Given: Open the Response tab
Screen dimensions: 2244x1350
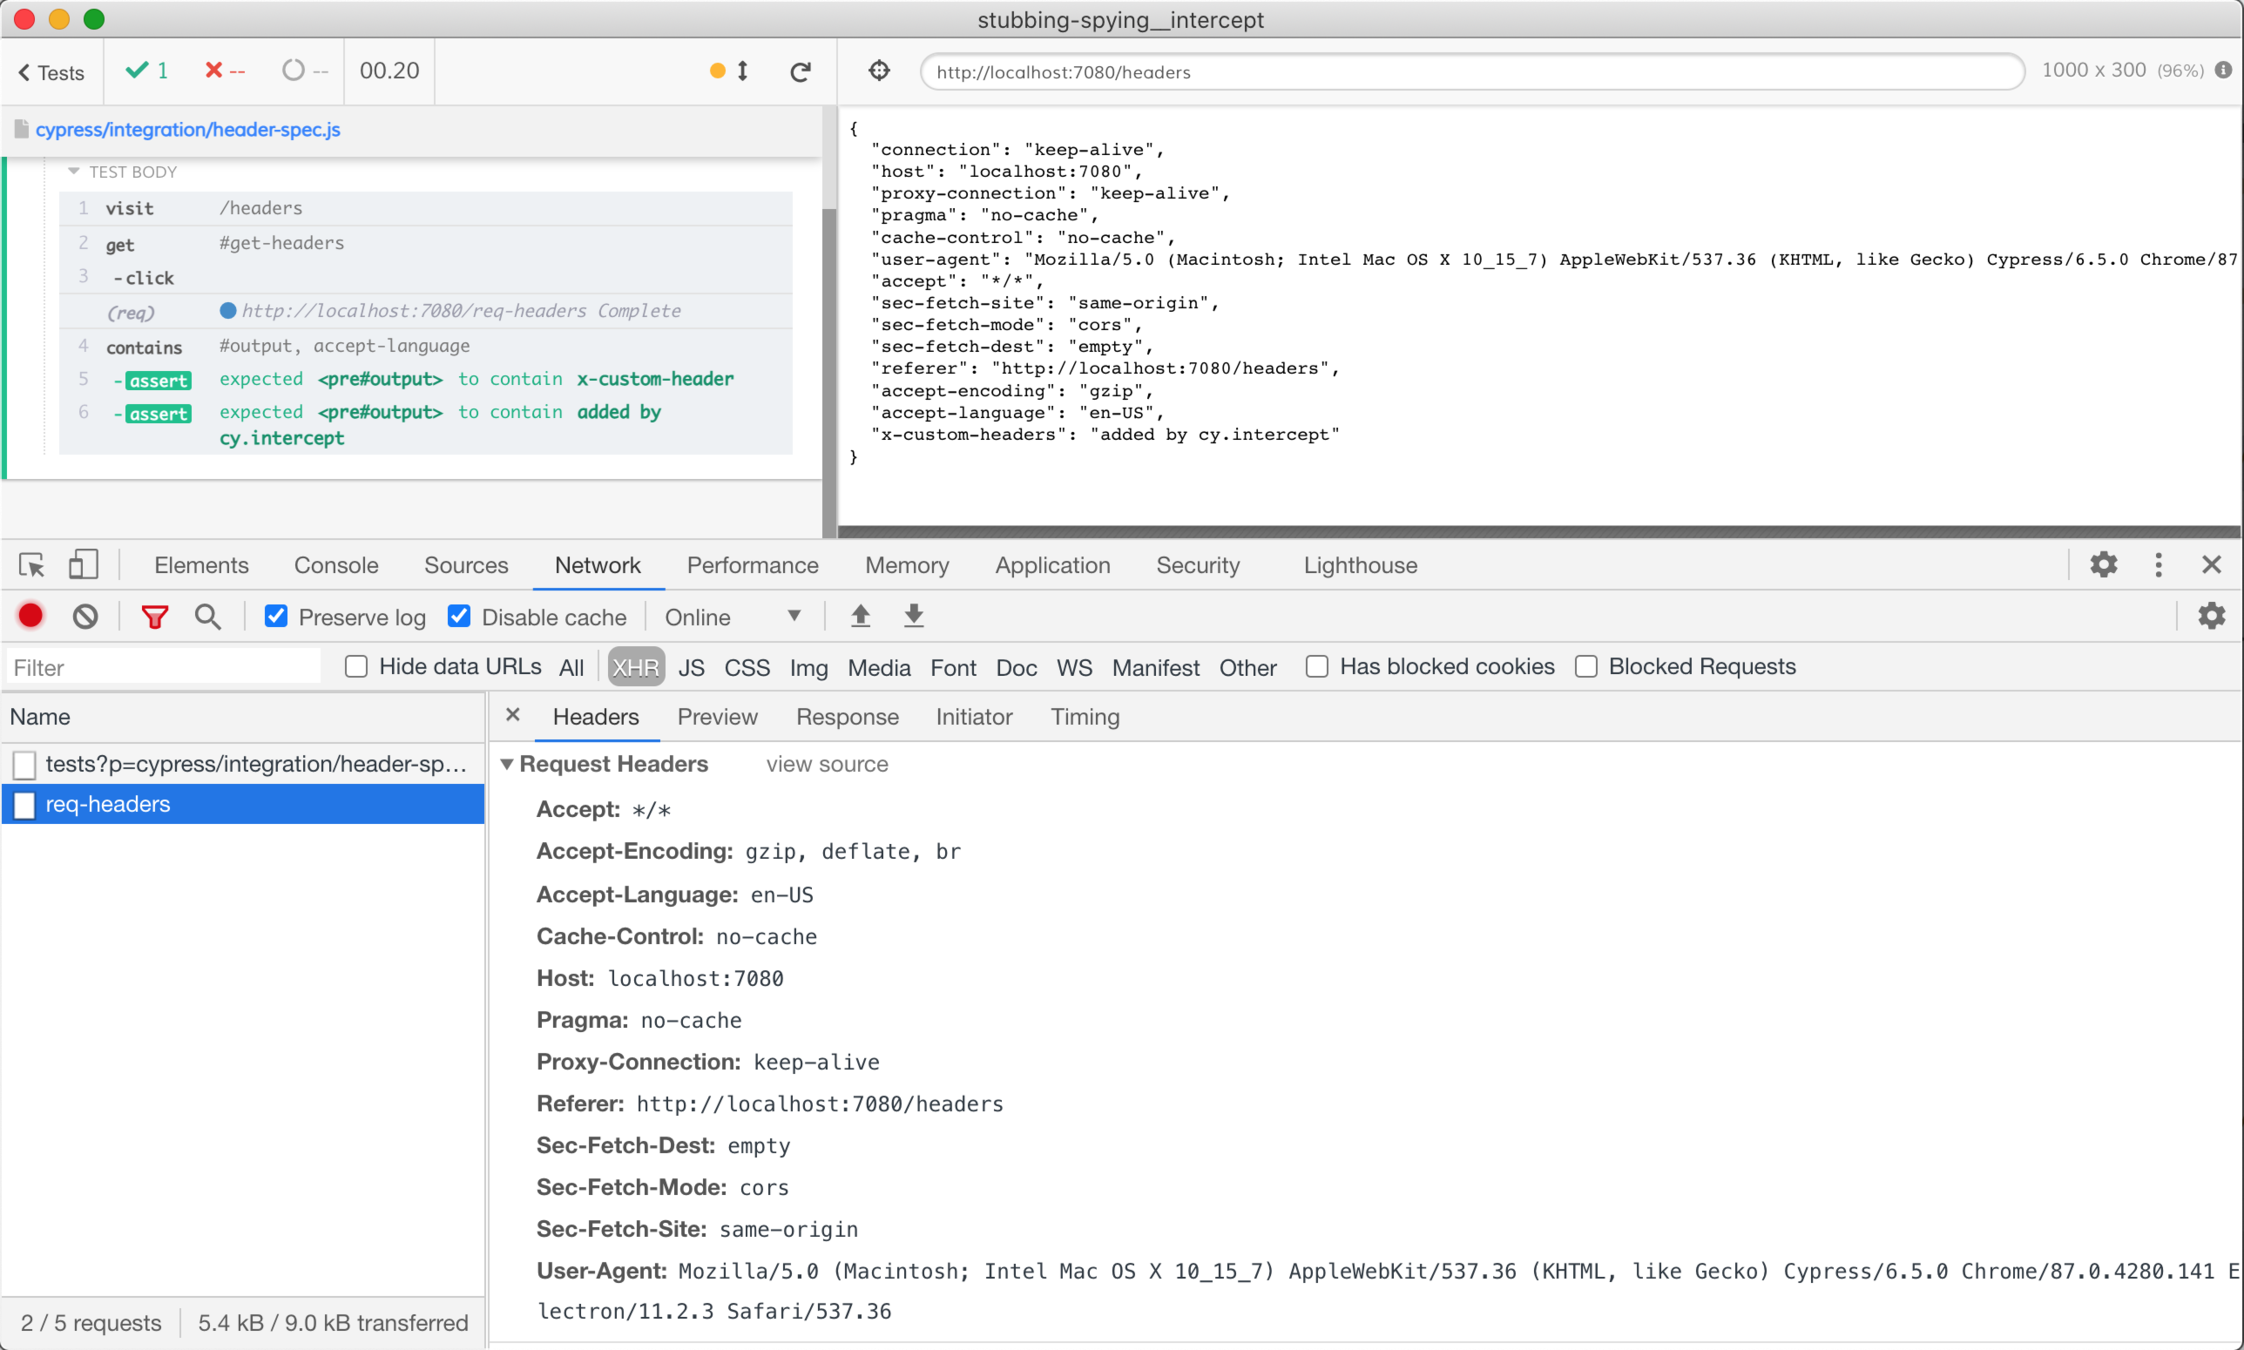Looking at the screenshot, I should coord(846,717).
